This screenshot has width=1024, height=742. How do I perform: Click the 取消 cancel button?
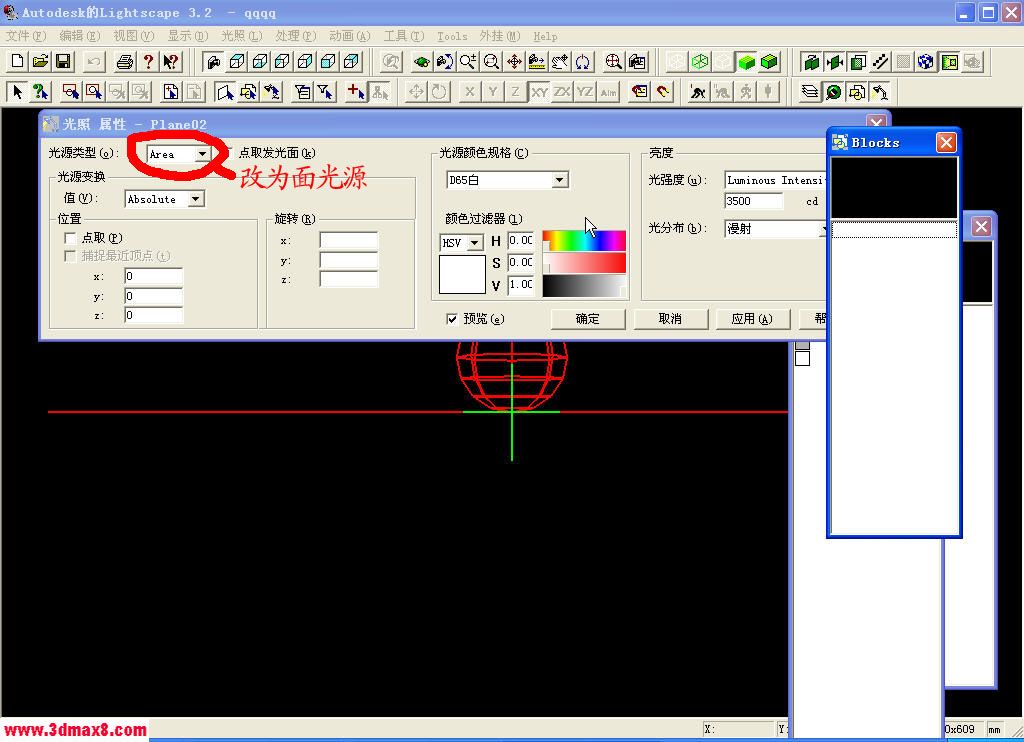click(x=670, y=319)
